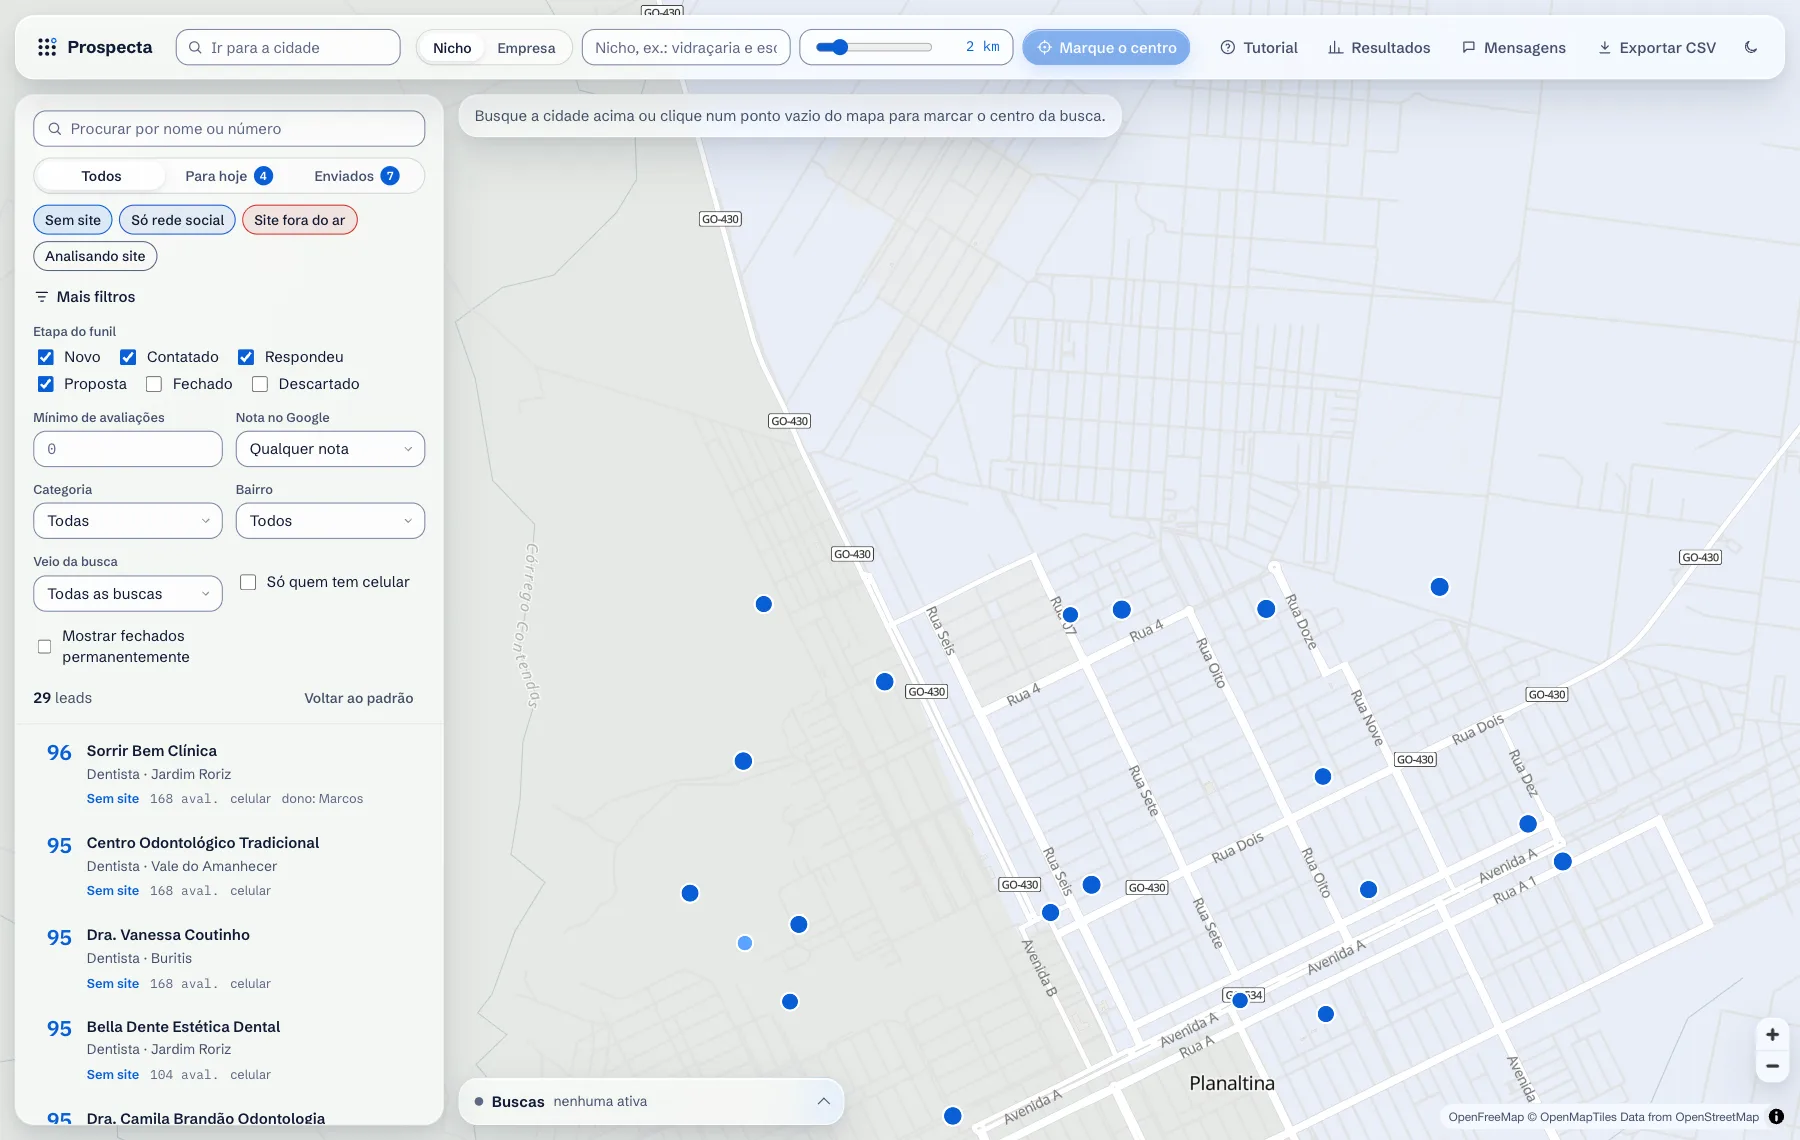Open the Sorrir Bem Clínica lead
The image size is (1800, 1140).
point(229,774)
